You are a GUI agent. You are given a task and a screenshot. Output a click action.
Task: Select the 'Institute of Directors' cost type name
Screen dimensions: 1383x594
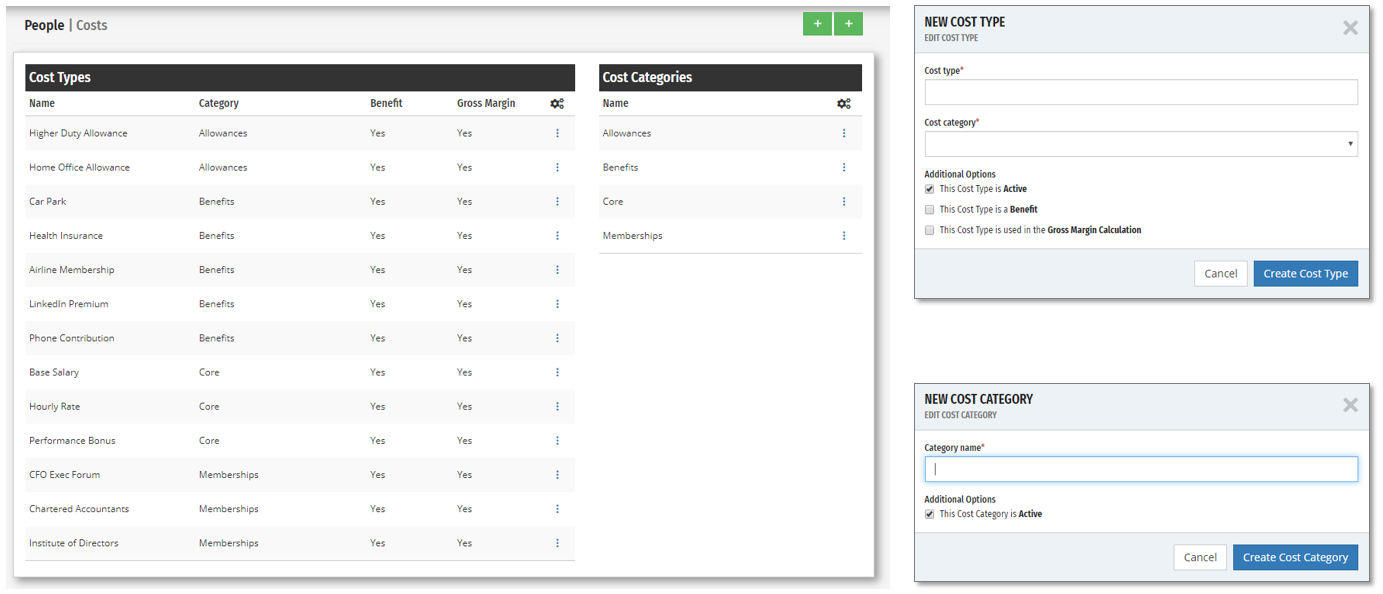coord(74,543)
